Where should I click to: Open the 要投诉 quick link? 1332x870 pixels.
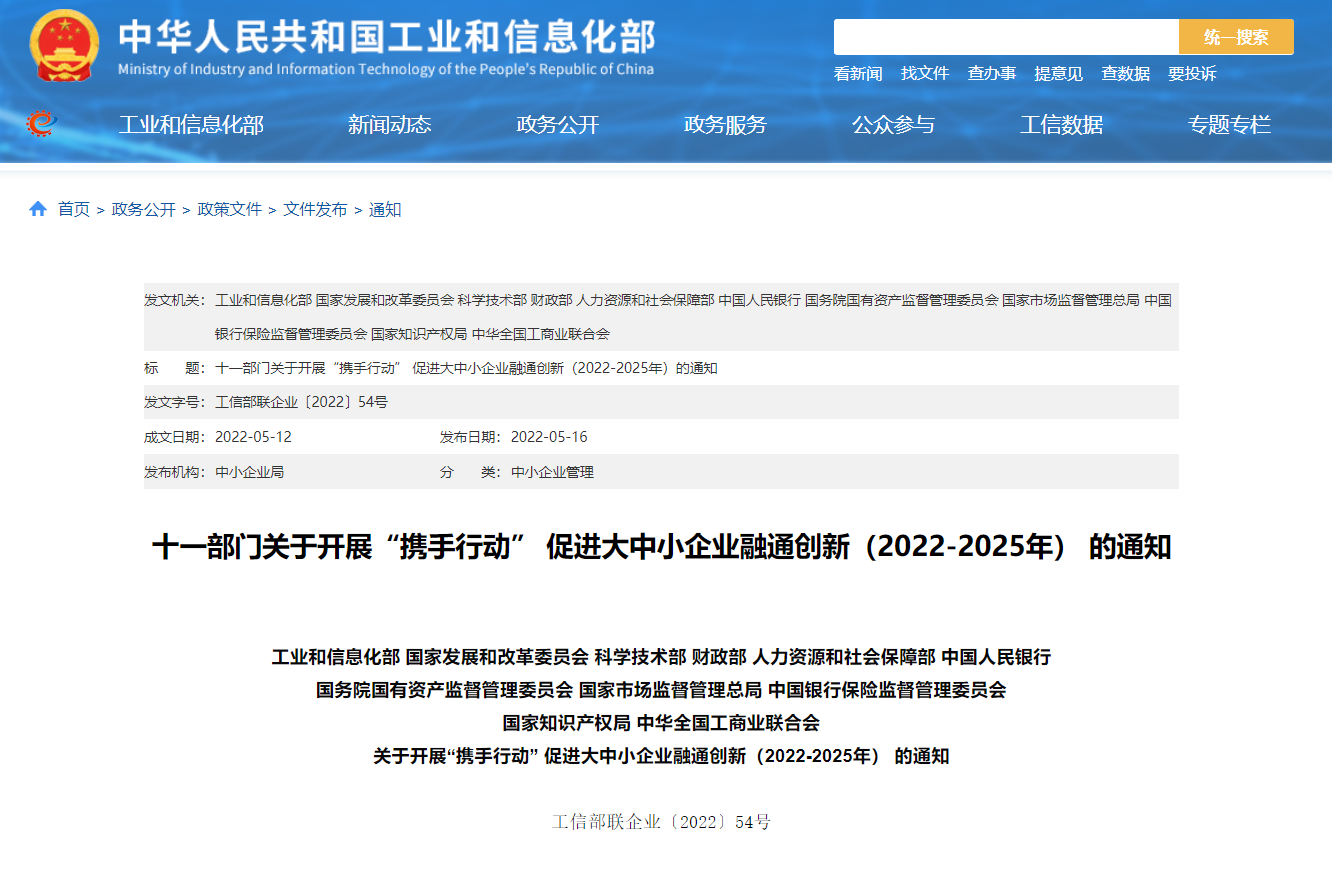(x=1192, y=73)
